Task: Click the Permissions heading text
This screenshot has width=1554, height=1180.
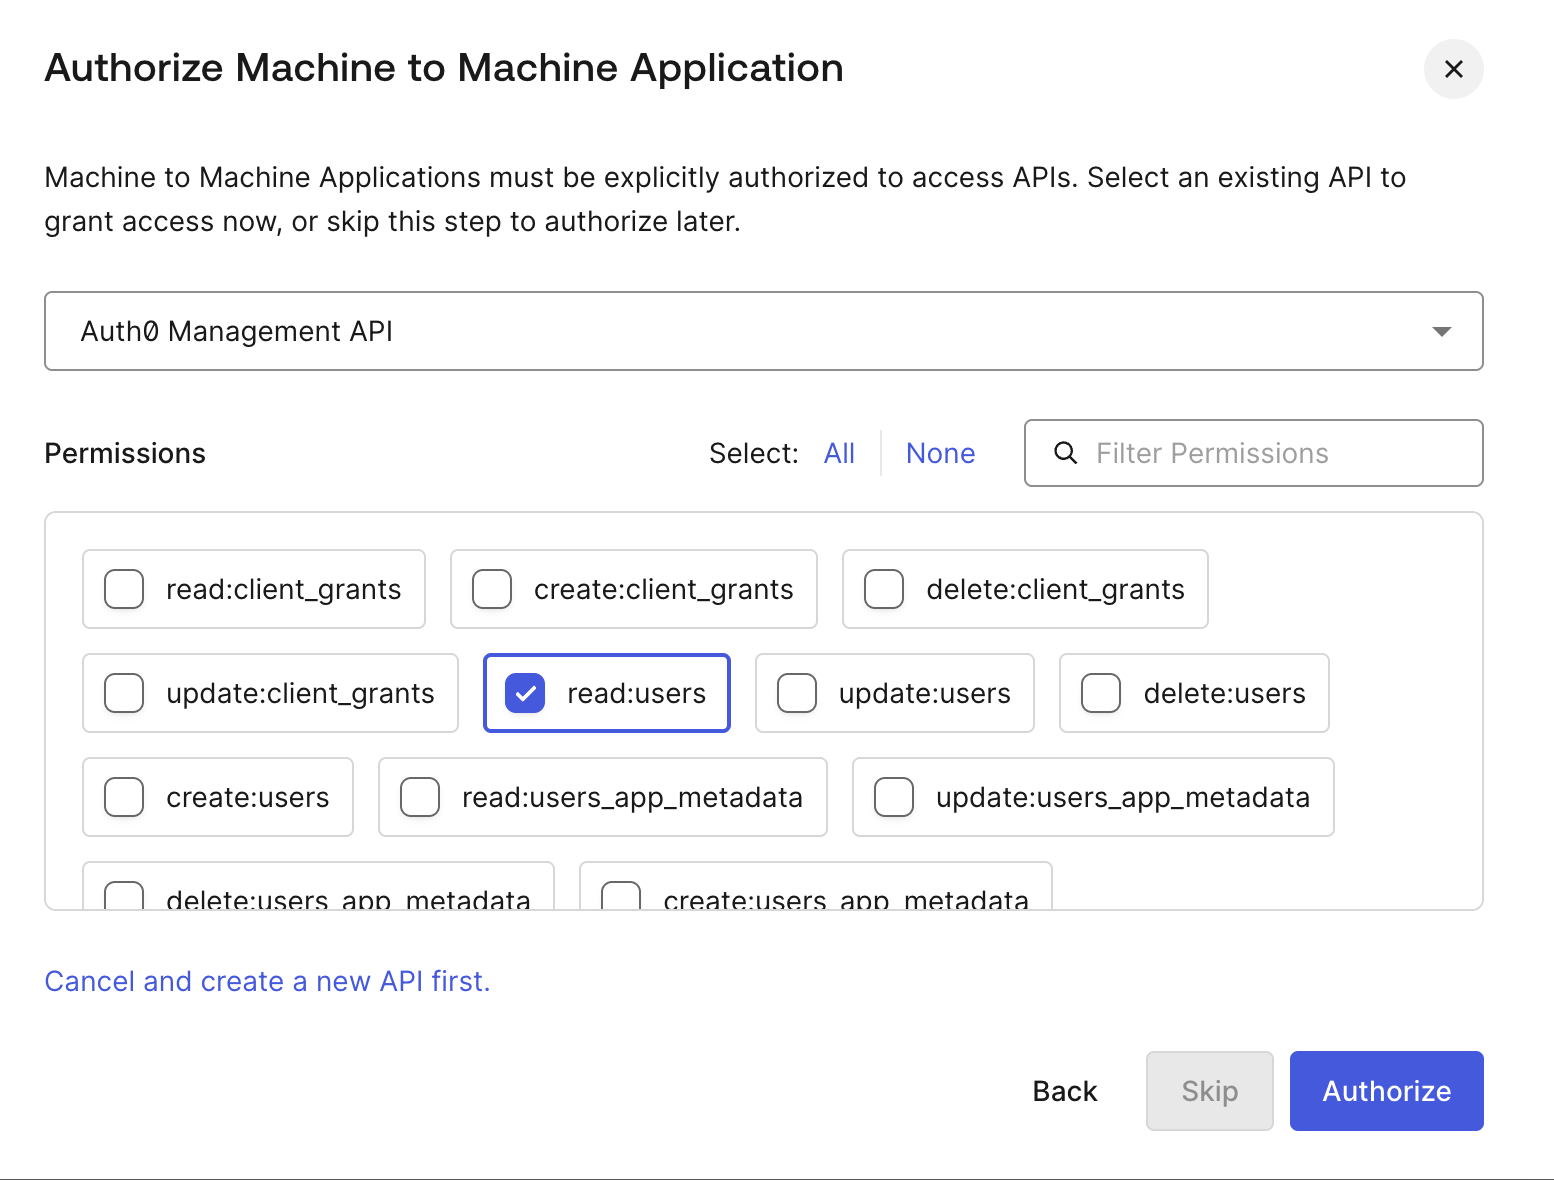Action: 125,453
